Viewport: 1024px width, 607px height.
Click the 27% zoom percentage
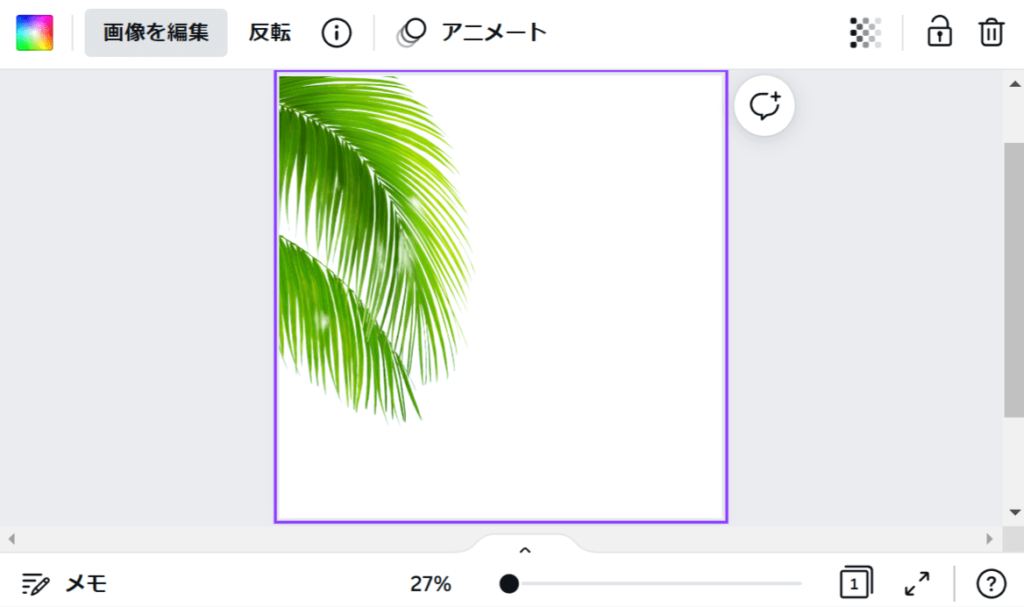point(430,583)
